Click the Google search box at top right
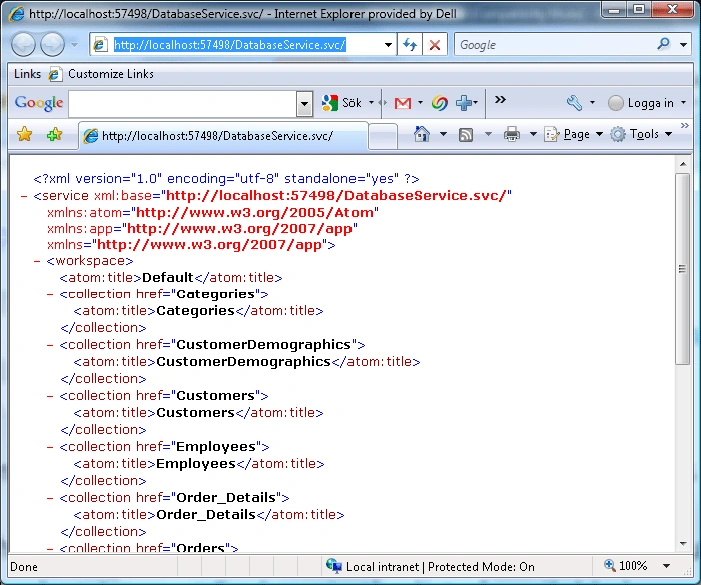The width and height of the screenshot is (701, 585). (x=554, y=45)
